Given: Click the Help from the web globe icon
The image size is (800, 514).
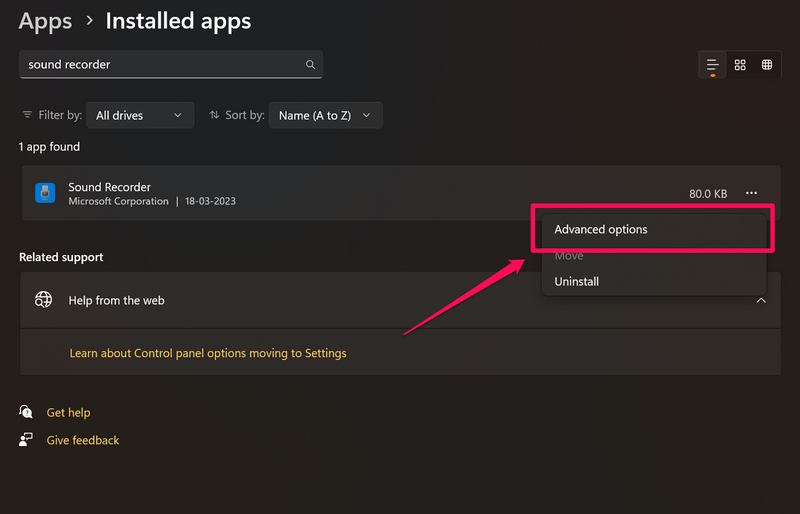Looking at the screenshot, I should (43, 300).
